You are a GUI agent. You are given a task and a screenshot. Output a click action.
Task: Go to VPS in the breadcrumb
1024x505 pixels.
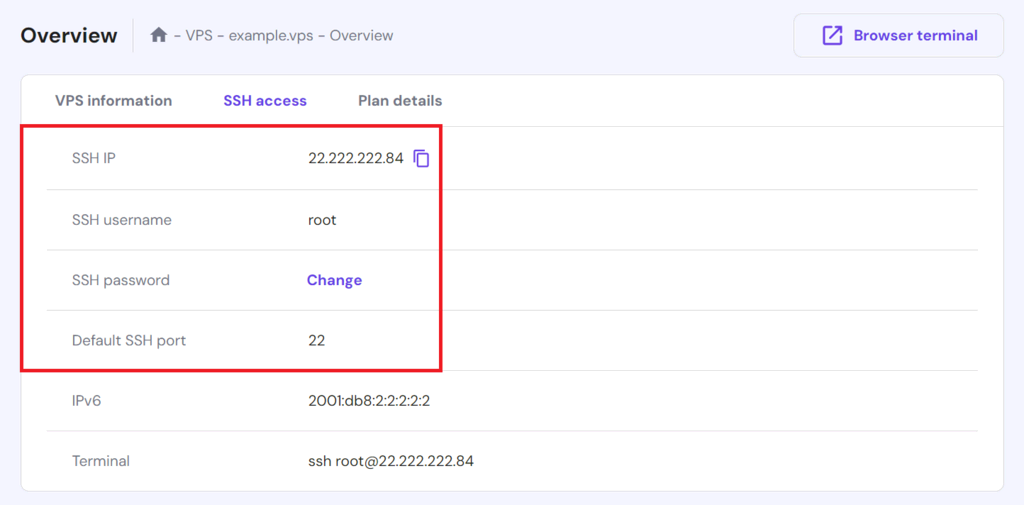click(199, 35)
